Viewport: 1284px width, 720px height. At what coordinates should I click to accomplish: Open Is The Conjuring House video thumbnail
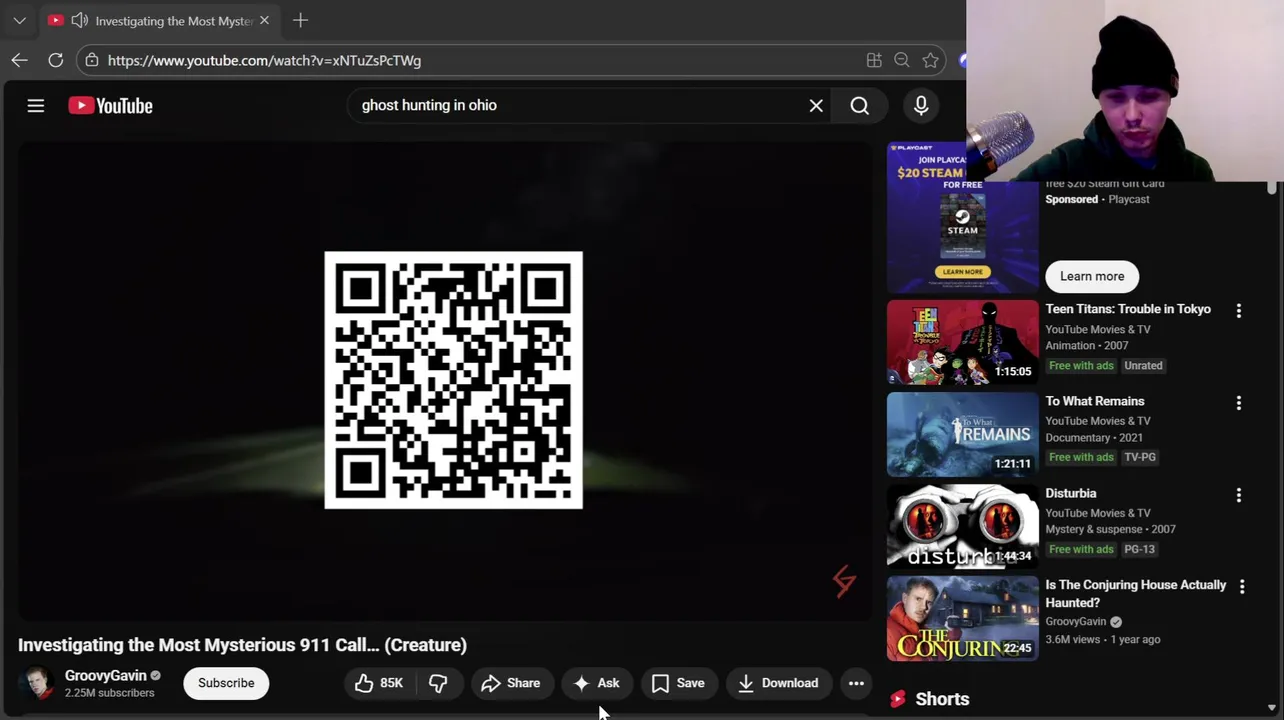point(962,618)
